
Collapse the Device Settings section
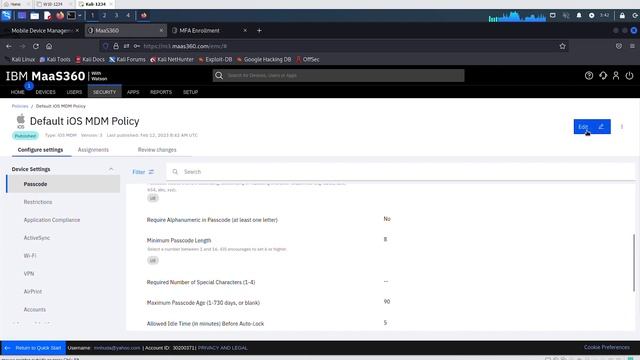111,169
